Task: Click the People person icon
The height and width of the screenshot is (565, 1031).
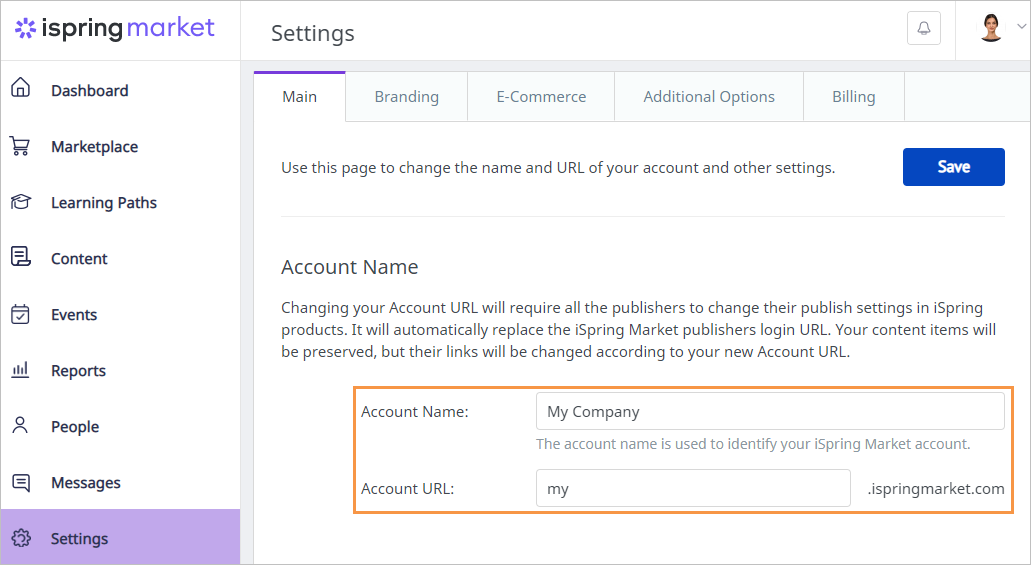Action: (20, 426)
